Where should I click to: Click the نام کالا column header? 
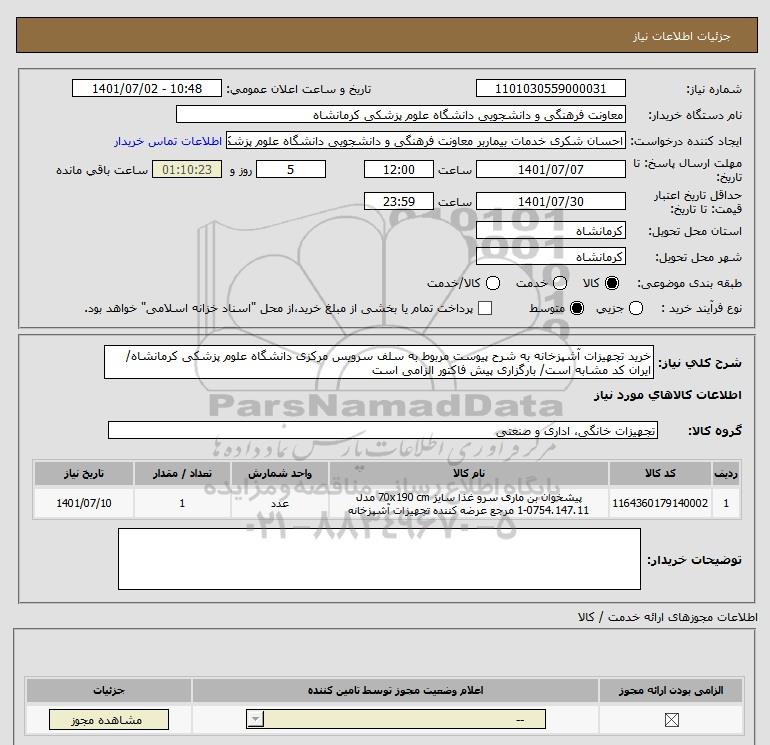469,473
